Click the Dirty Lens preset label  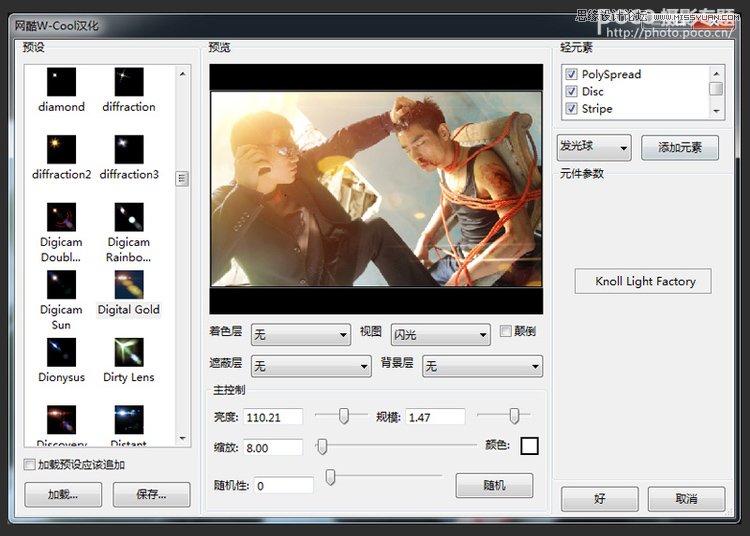(129, 377)
